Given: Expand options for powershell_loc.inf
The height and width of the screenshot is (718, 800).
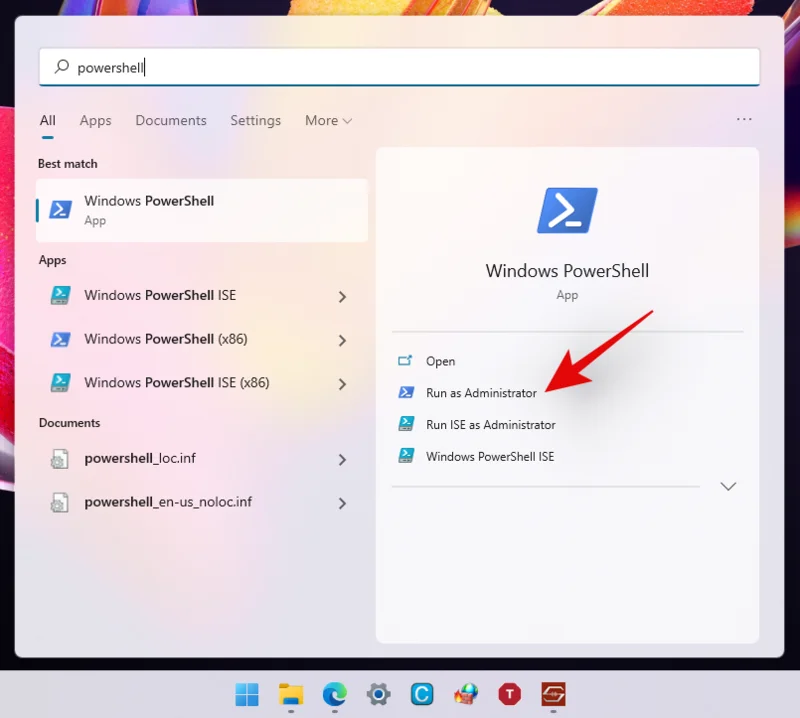Looking at the screenshot, I should 342,460.
